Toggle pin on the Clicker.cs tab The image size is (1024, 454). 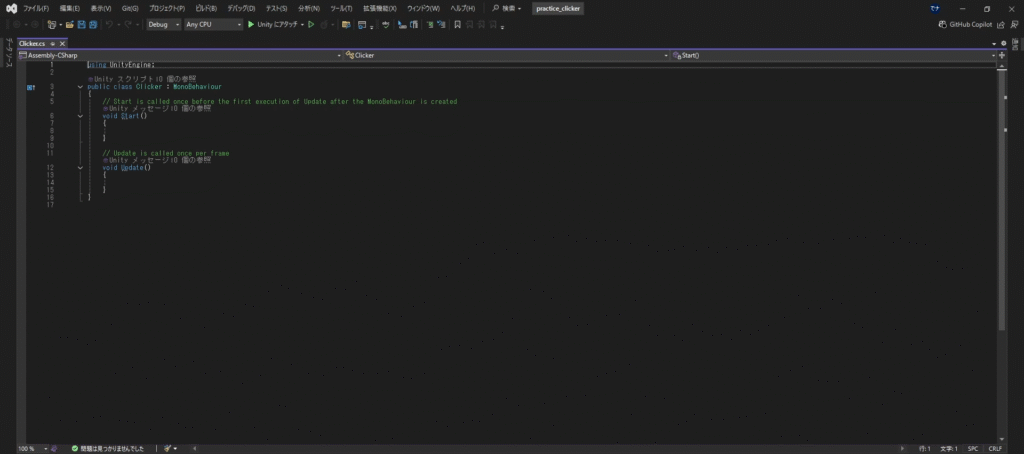tap(53, 43)
